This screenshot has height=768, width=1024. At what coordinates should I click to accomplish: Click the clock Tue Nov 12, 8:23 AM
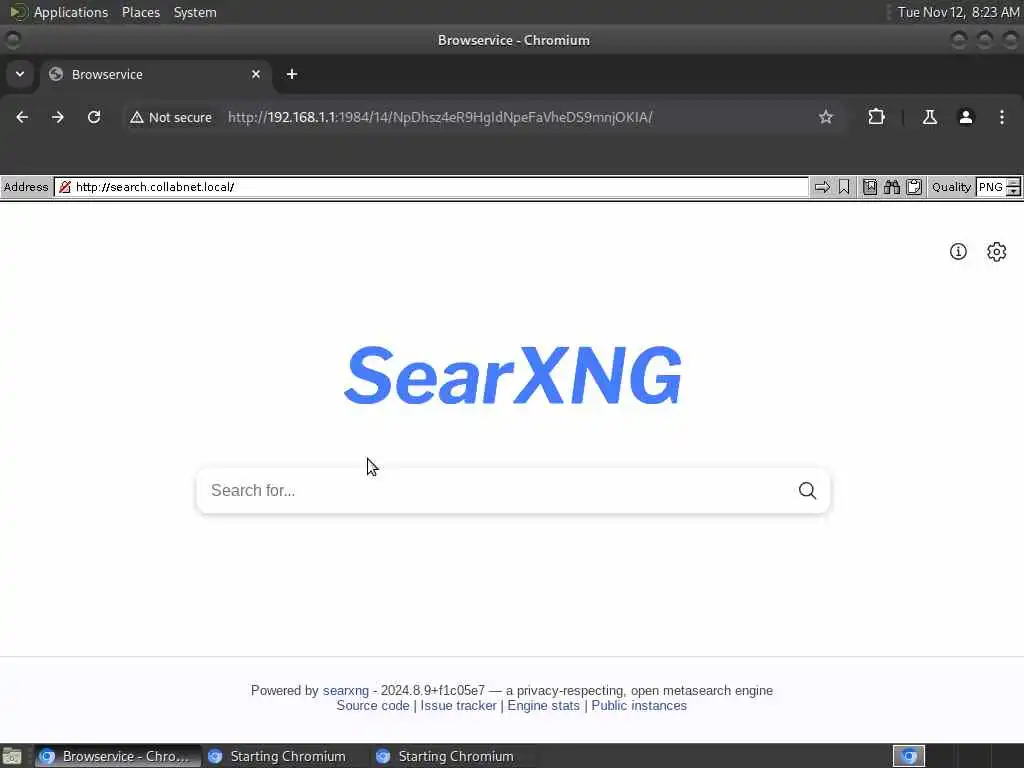pyautogui.click(x=958, y=12)
